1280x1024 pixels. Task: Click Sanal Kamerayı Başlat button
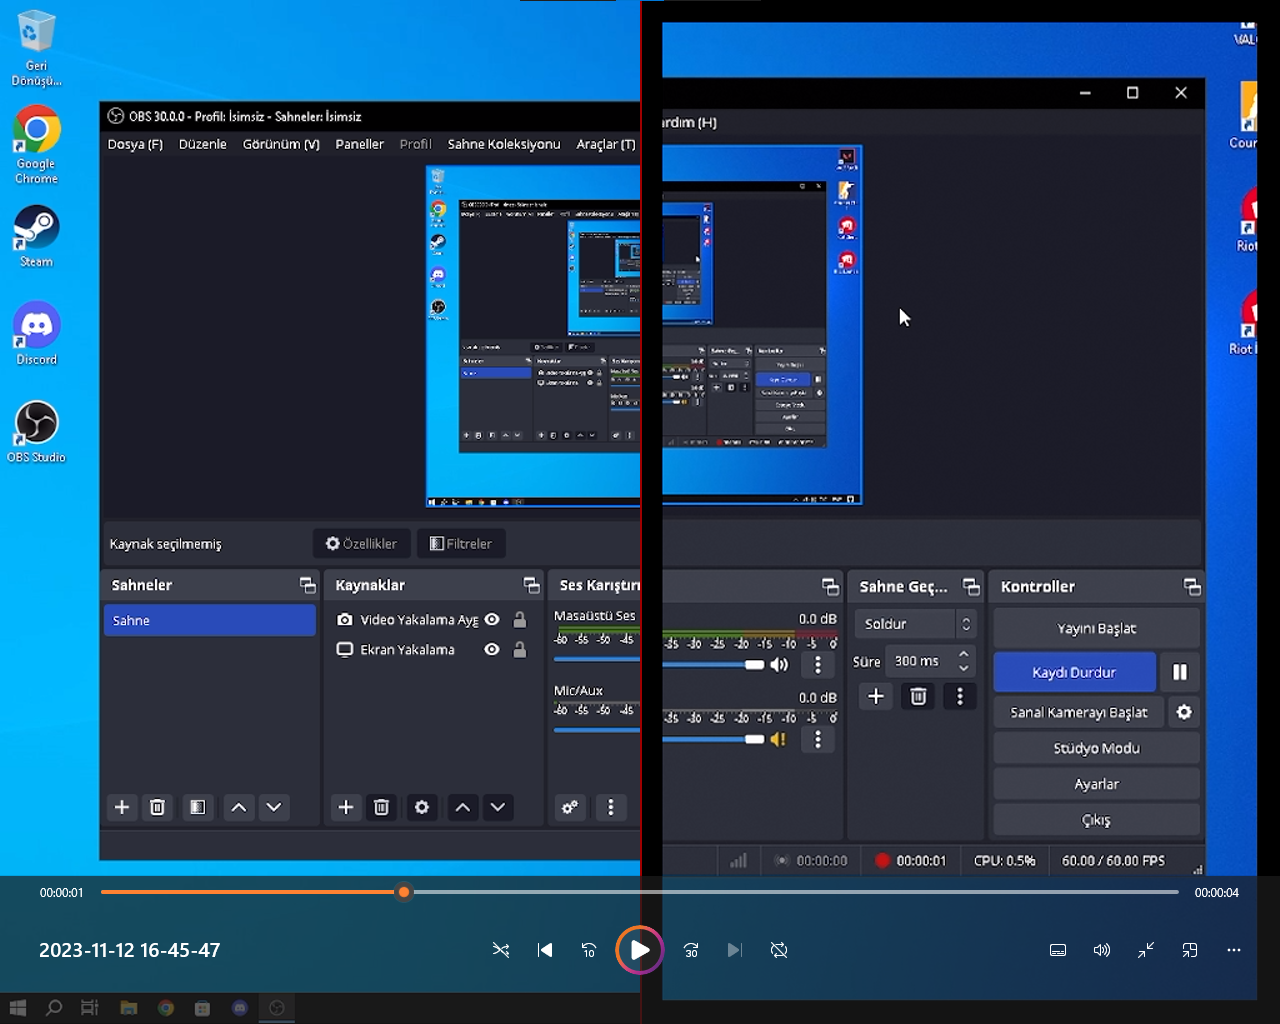[1079, 712]
